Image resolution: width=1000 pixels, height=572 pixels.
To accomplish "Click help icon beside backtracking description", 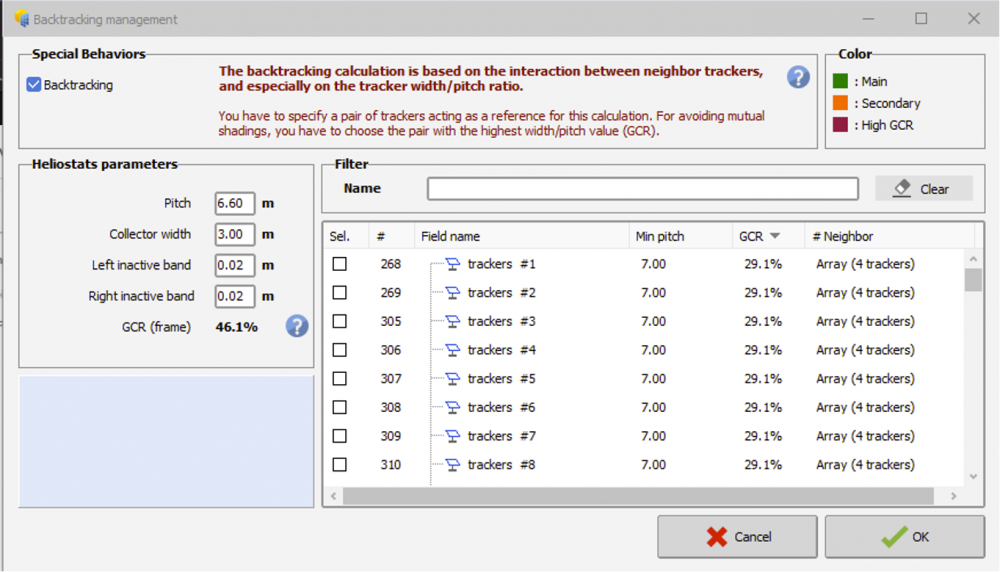I will (798, 78).
